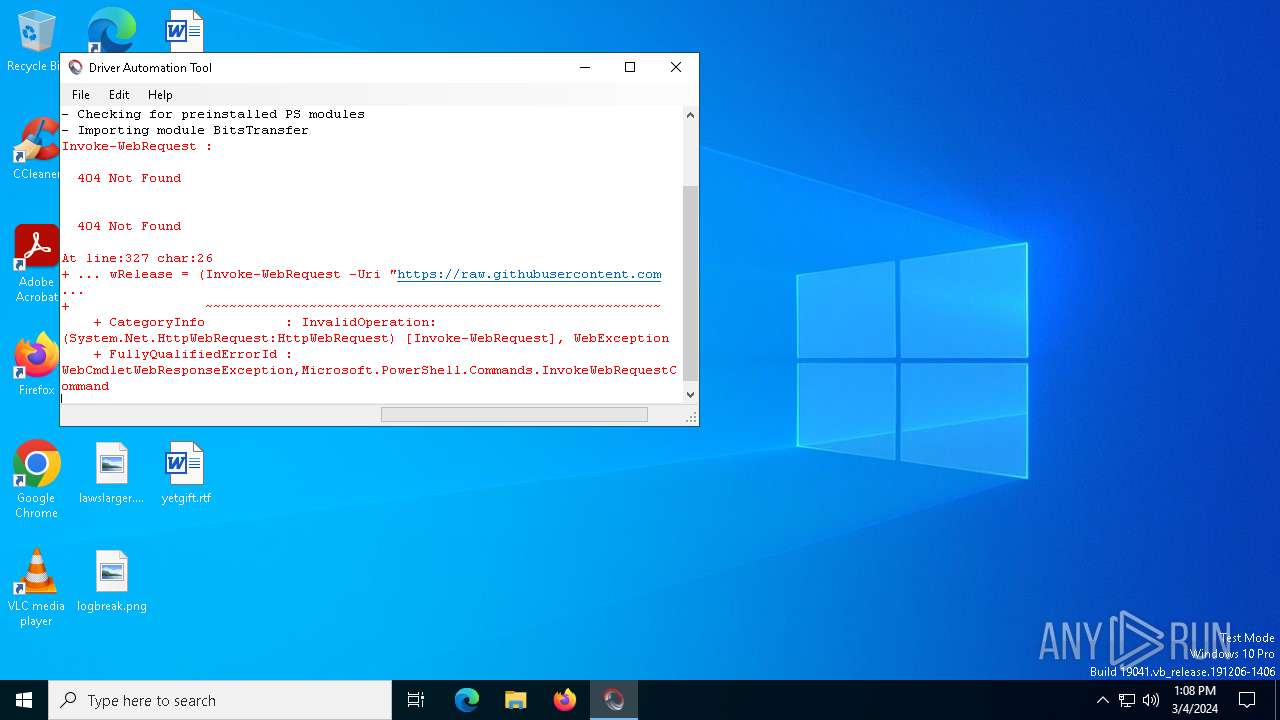Select the CCleaner desktop shortcut
Screen dimensions: 1280x720
[x=36, y=149]
